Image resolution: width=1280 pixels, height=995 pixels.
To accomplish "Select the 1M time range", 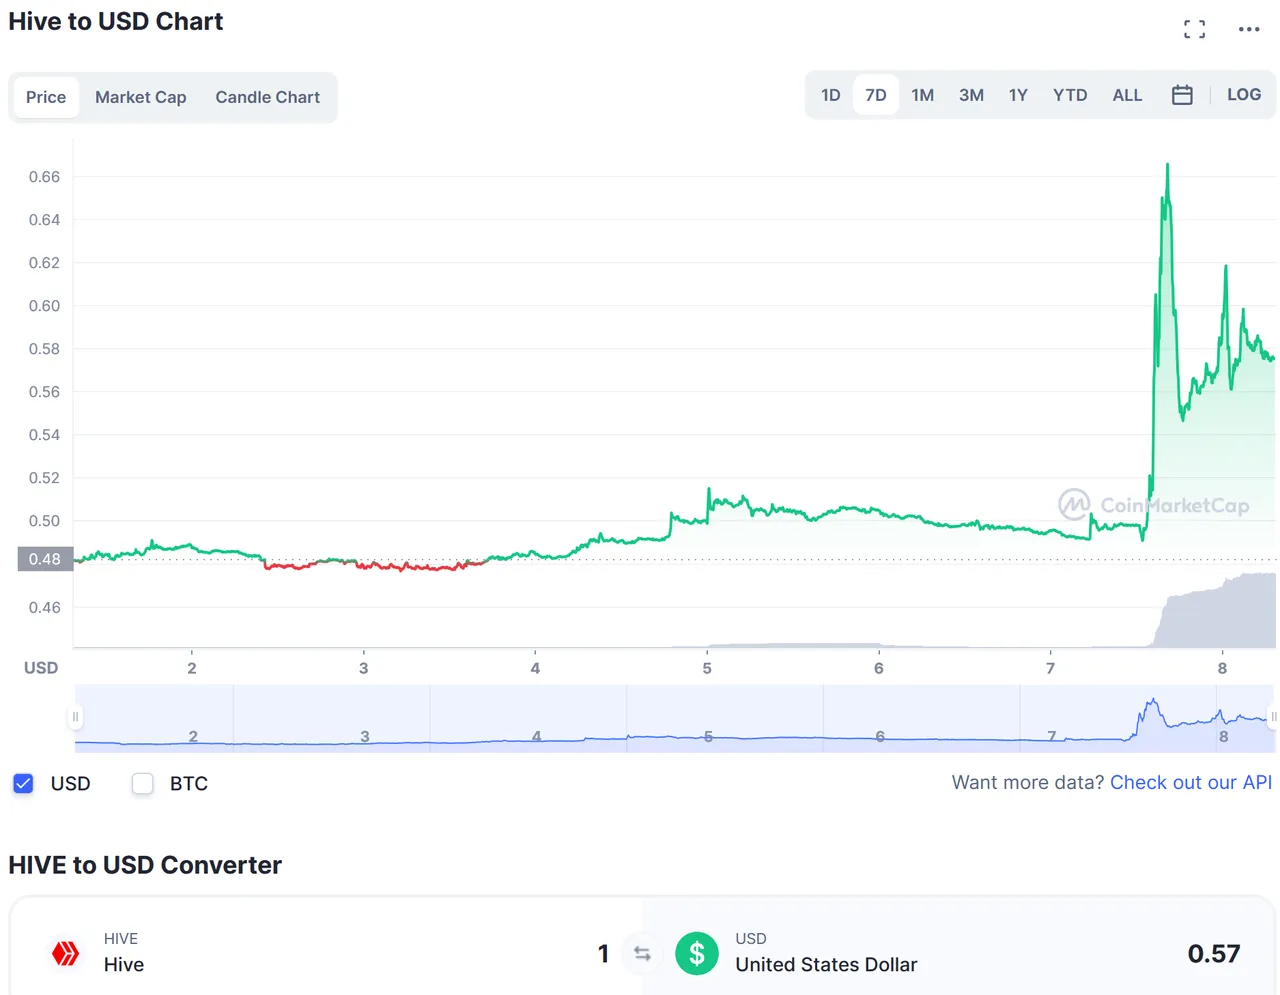I will [923, 95].
